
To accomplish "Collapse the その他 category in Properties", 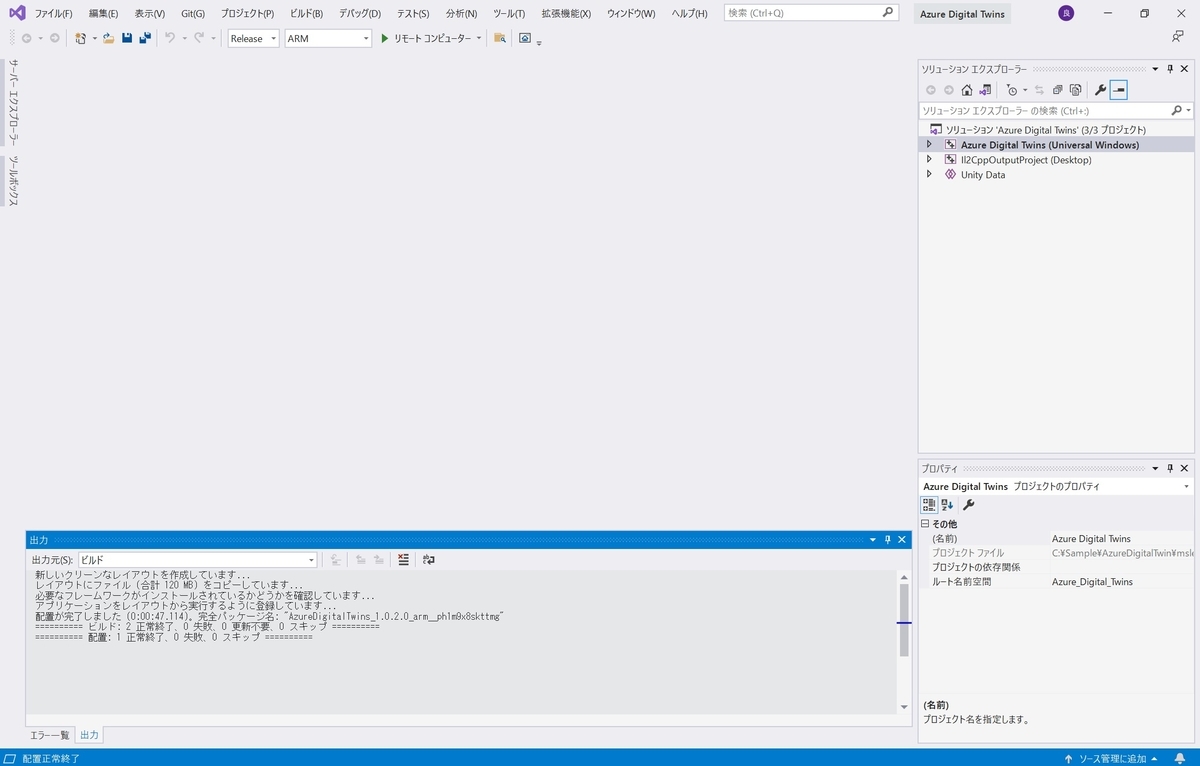I will 925,524.
